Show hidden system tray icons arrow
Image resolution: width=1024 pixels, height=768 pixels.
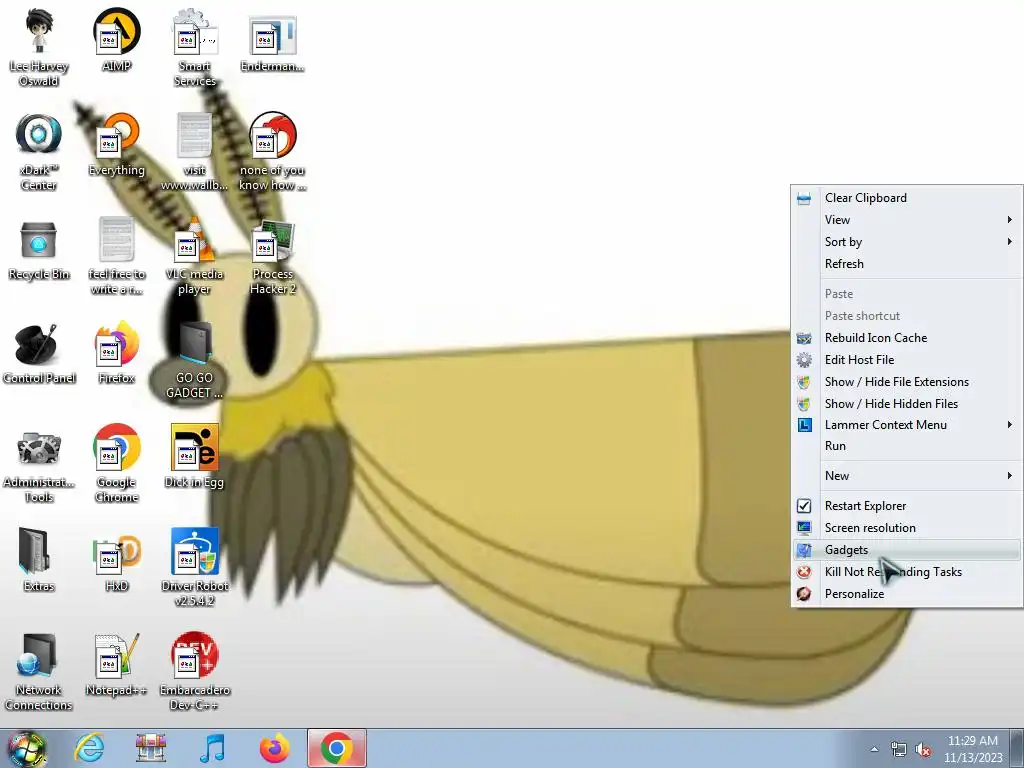(x=874, y=749)
